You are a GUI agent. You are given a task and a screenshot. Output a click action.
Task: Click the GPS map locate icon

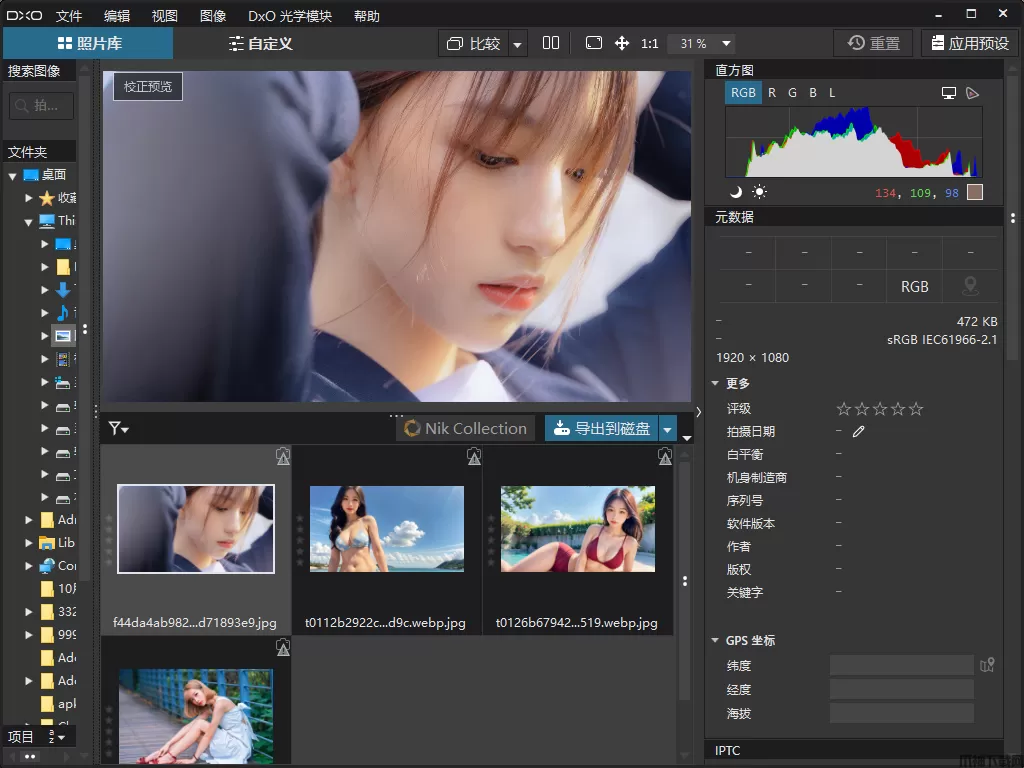(987, 665)
